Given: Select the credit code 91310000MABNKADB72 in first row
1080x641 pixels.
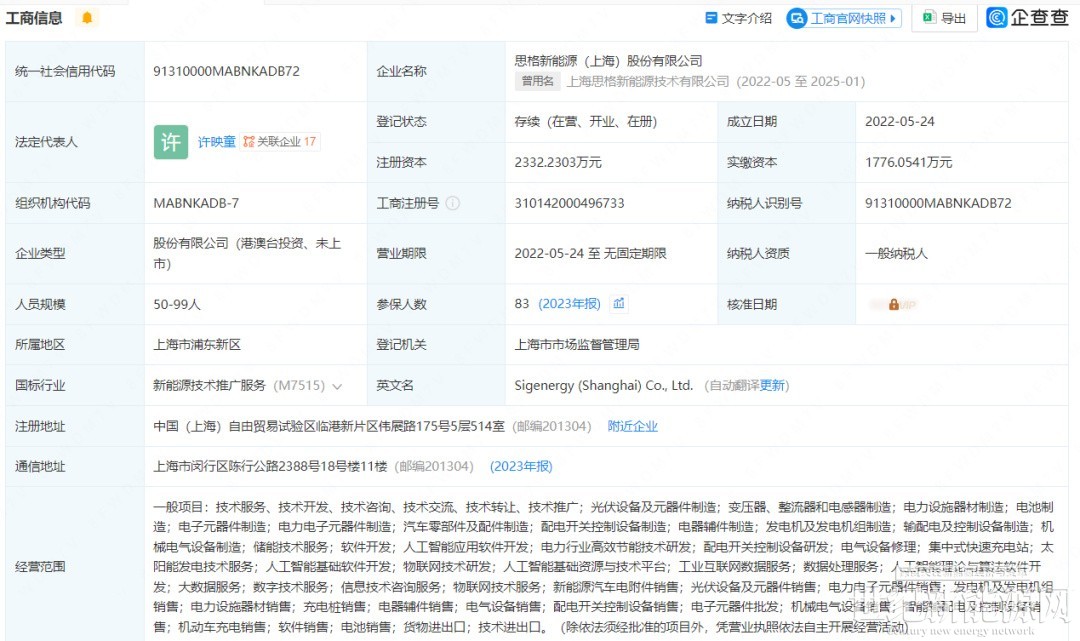Looking at the screenshot, I should pyautogui.click(x=227, y=71).
